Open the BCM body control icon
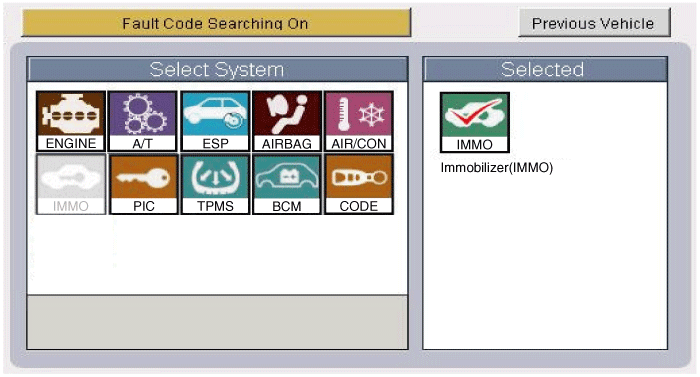This screenshot has height=377, width=700. pos(287,184)
